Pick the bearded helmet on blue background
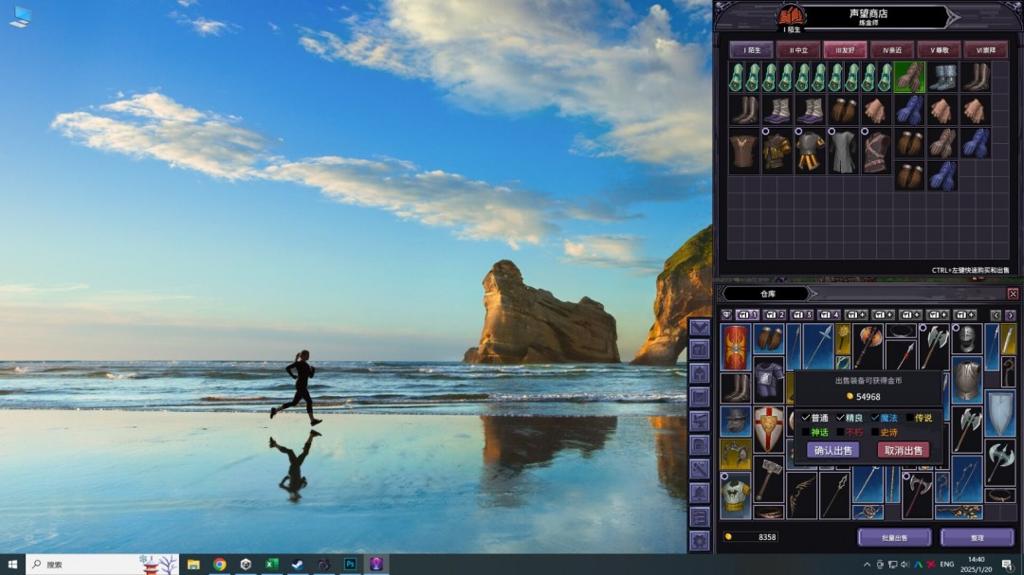 tap(736, 421)
